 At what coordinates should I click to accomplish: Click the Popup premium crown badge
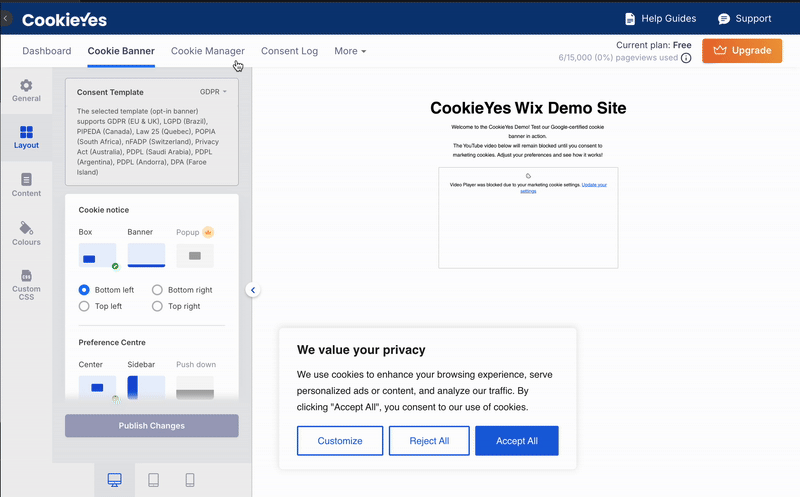(208, 232)
